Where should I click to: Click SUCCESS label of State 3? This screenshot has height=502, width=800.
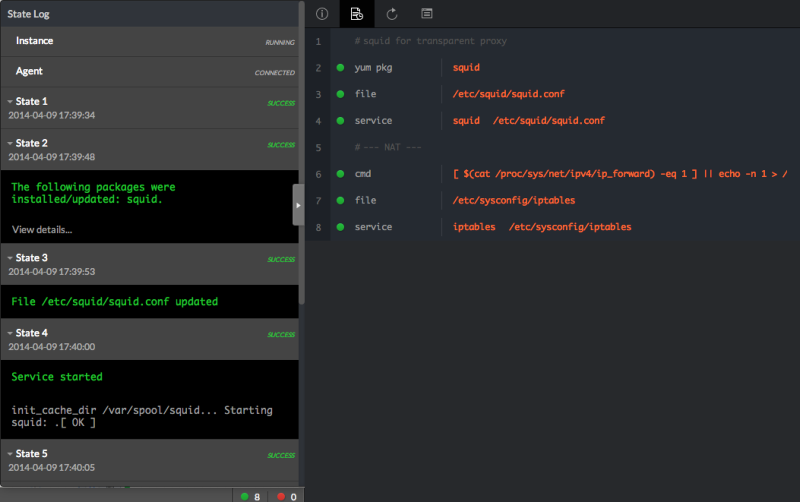coord(281,260)
